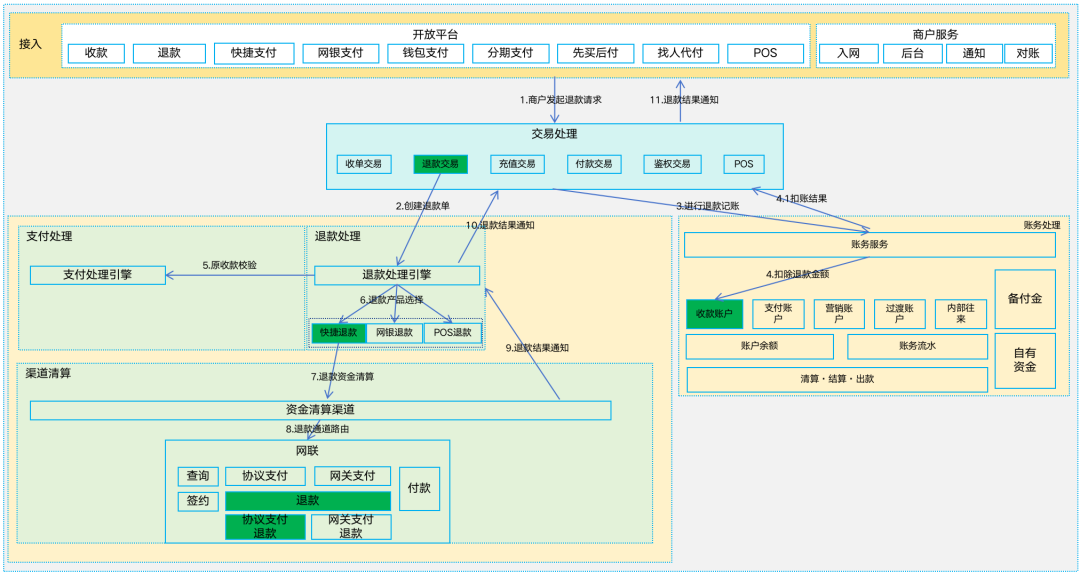Click the green 快捷退款 box
1080x574 pixels.
338,333
